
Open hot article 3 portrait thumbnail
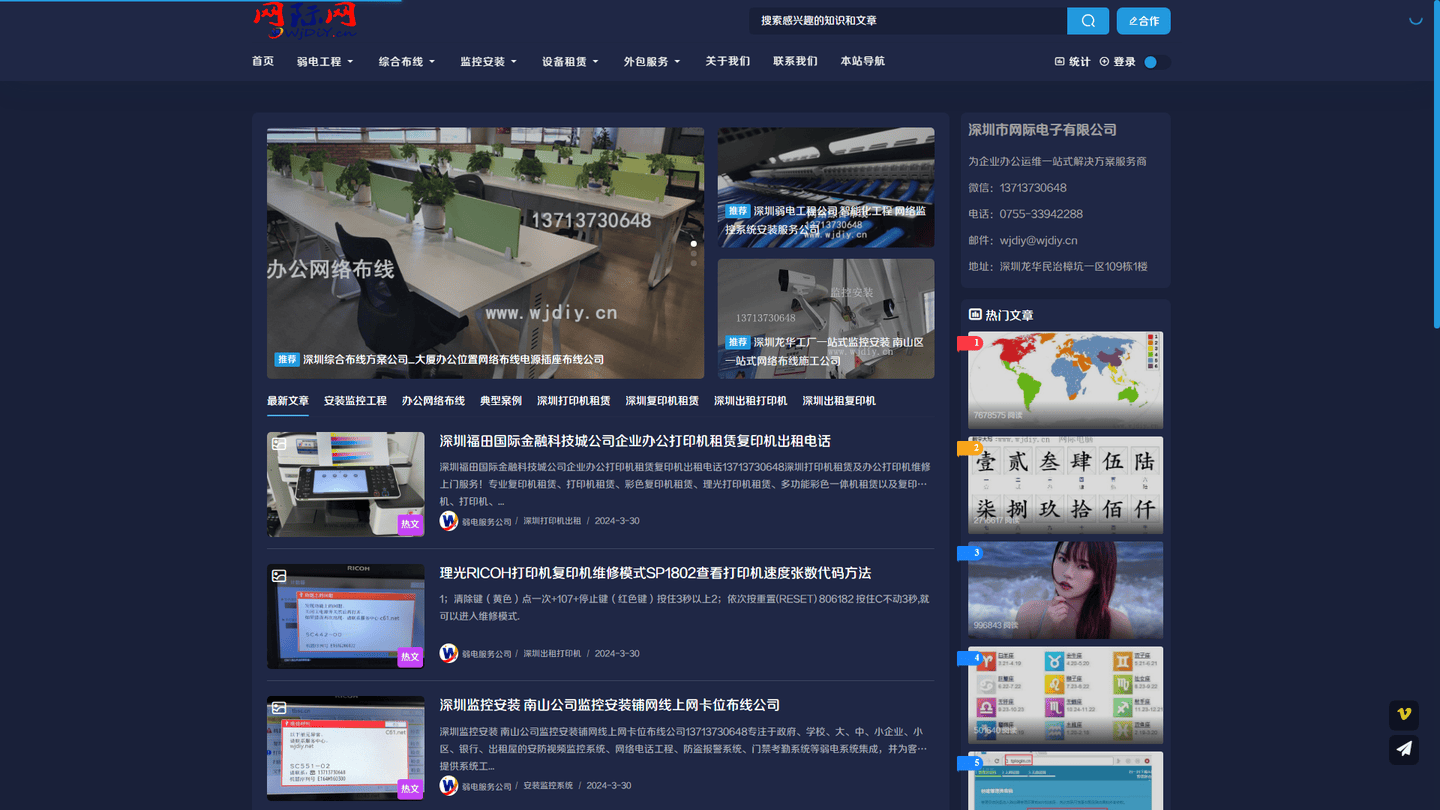[1065, 590]
